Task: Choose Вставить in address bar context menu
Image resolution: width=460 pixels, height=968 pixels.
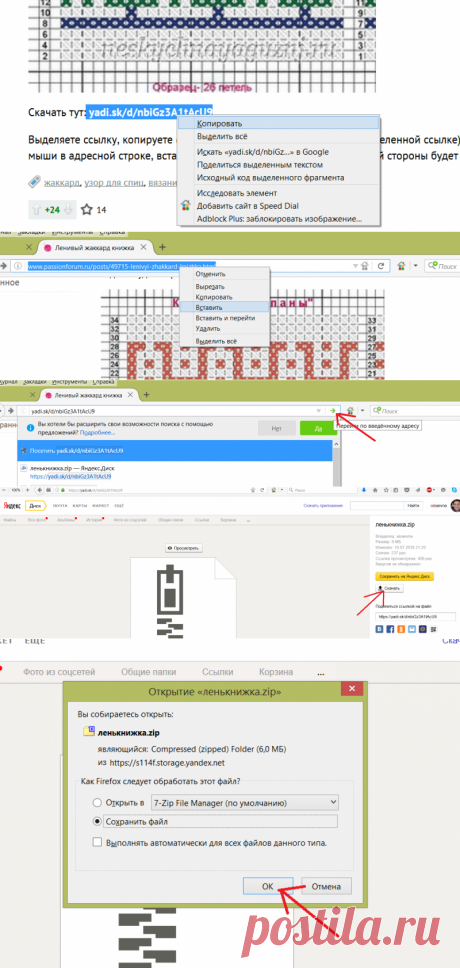Action: pyautogui.click(x=209, y=307)
